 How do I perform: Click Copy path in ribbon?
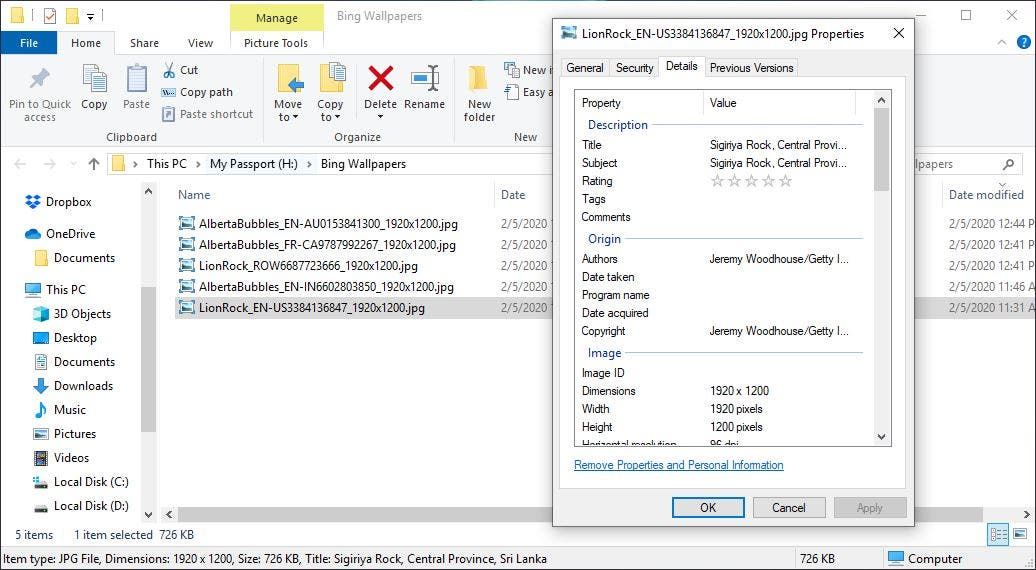tap(198, 92)
